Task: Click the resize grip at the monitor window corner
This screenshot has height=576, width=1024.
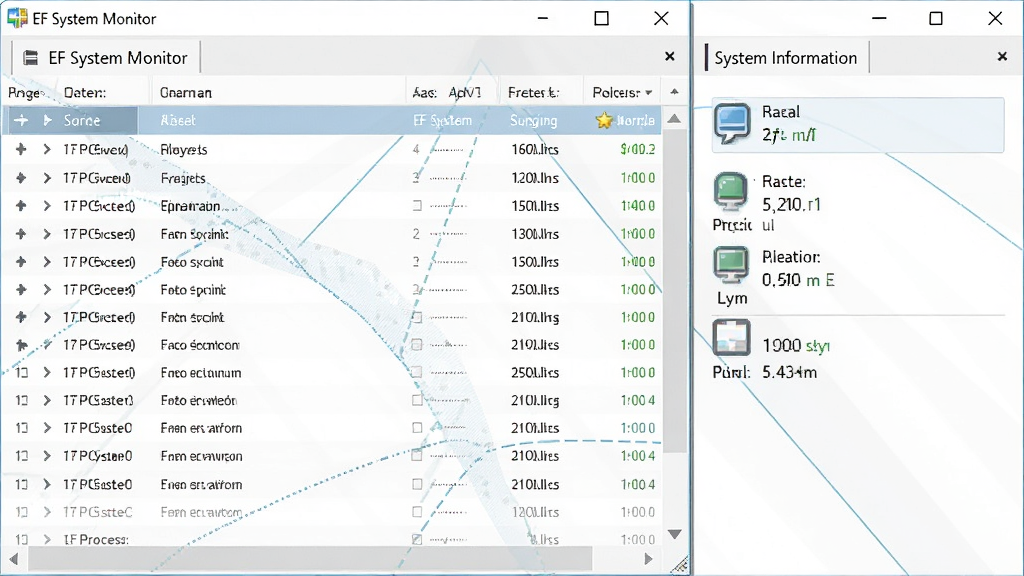Action: (x=679, y=564)
